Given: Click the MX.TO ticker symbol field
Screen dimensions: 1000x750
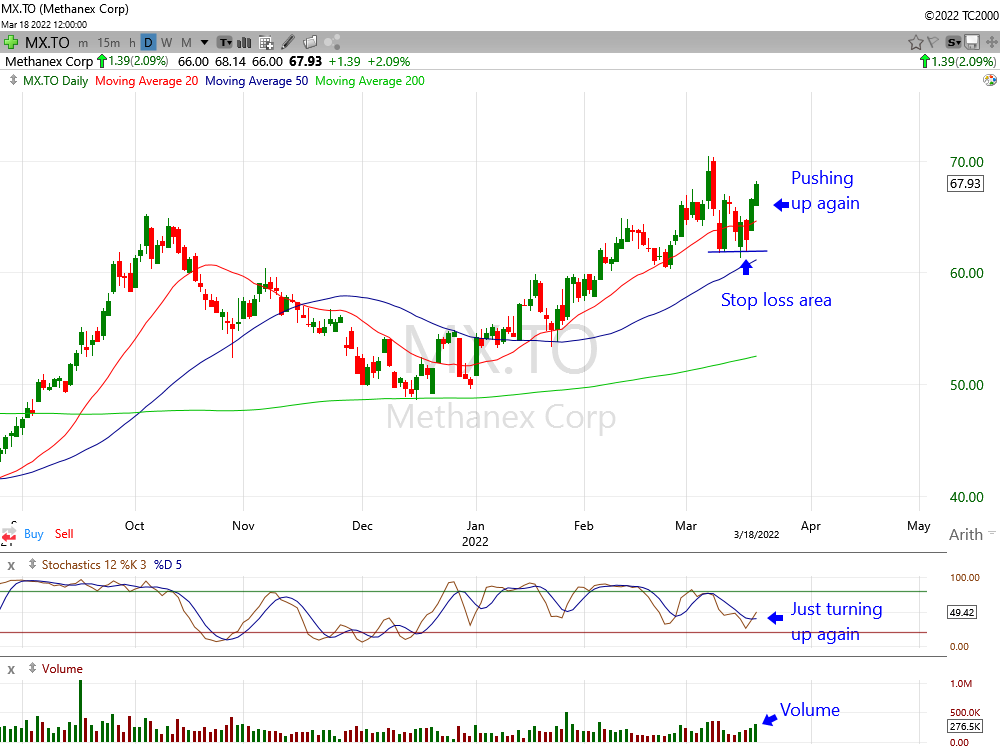Looking at the screenshot, I should pos(47,43).
